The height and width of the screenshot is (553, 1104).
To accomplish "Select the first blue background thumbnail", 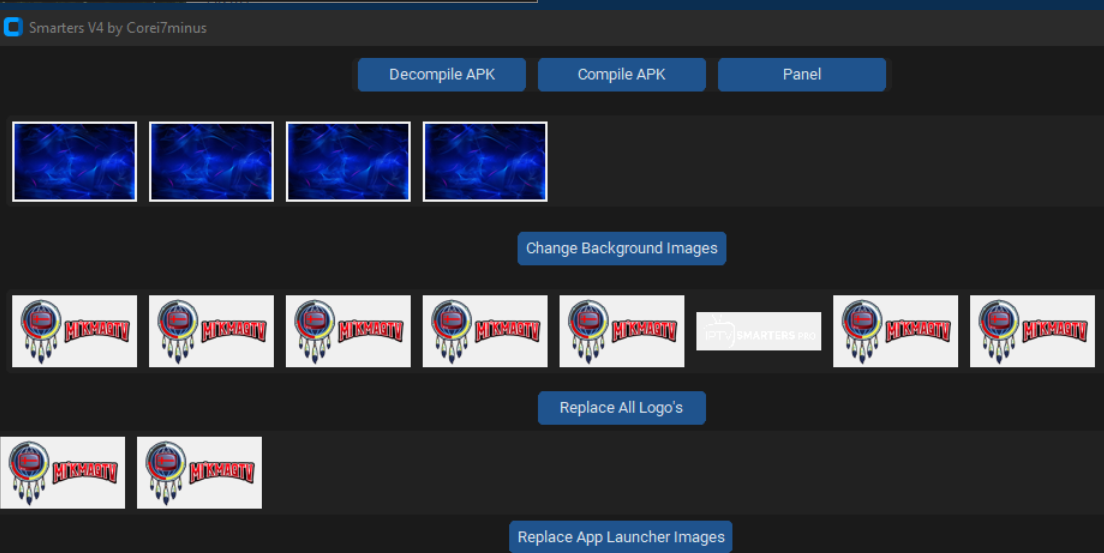I will coord(75,162).
